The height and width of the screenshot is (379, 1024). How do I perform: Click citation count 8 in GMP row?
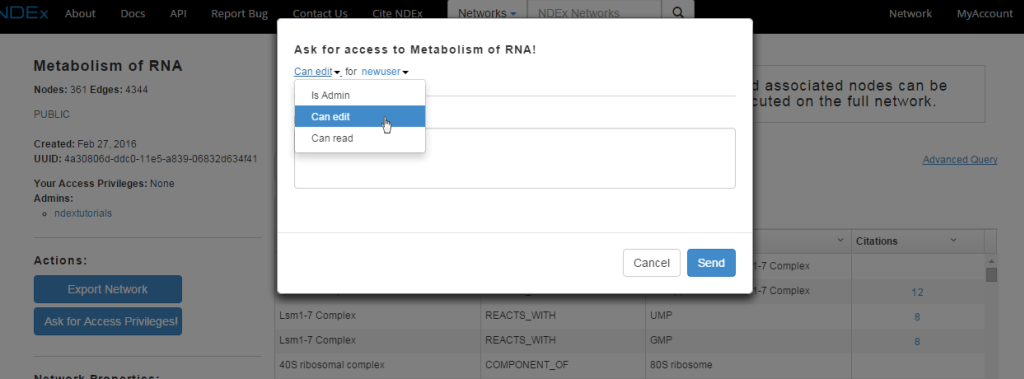click(x=917, y=341)
